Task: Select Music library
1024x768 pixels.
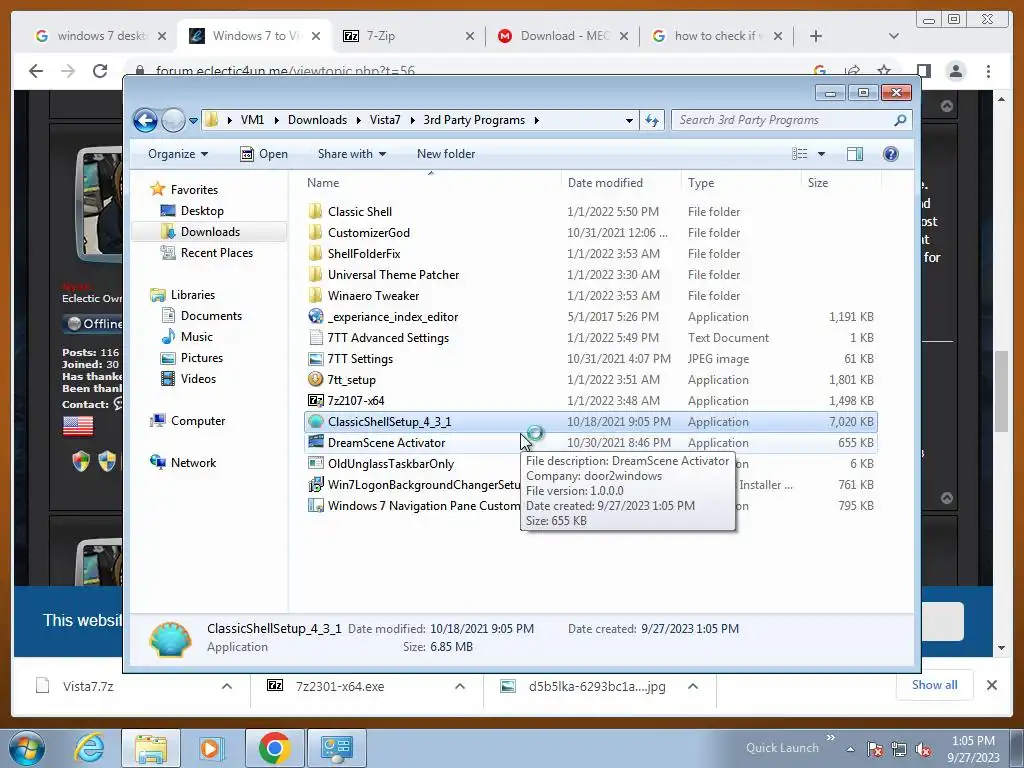Action: click(x=197, y=337)
